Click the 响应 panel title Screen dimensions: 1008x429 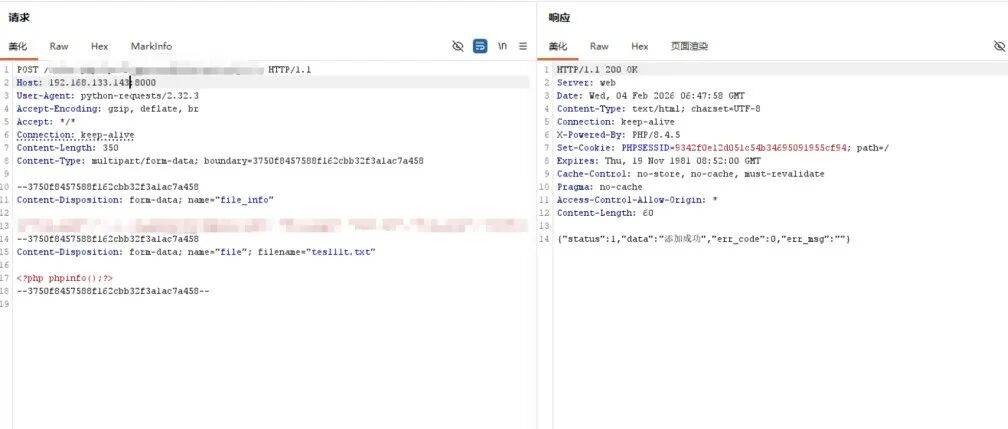(x=559, y=17)
